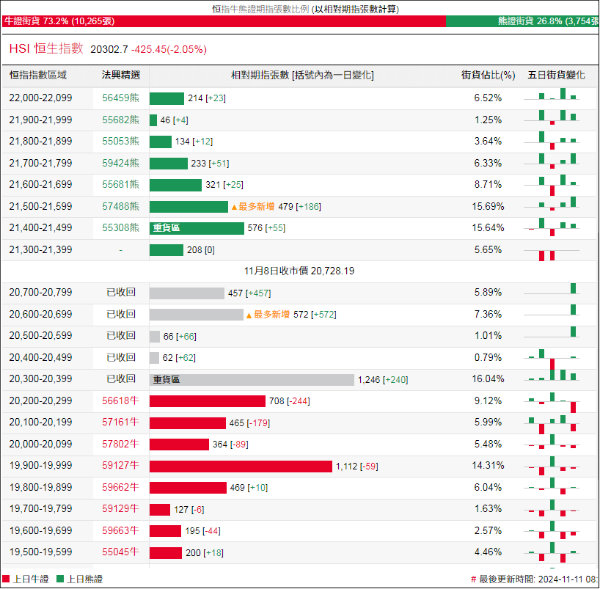Viewport: 600px width, 589px height.
Task: View five-day sparkline for the 21,600-21,699 row
Action: pos(552,185)
